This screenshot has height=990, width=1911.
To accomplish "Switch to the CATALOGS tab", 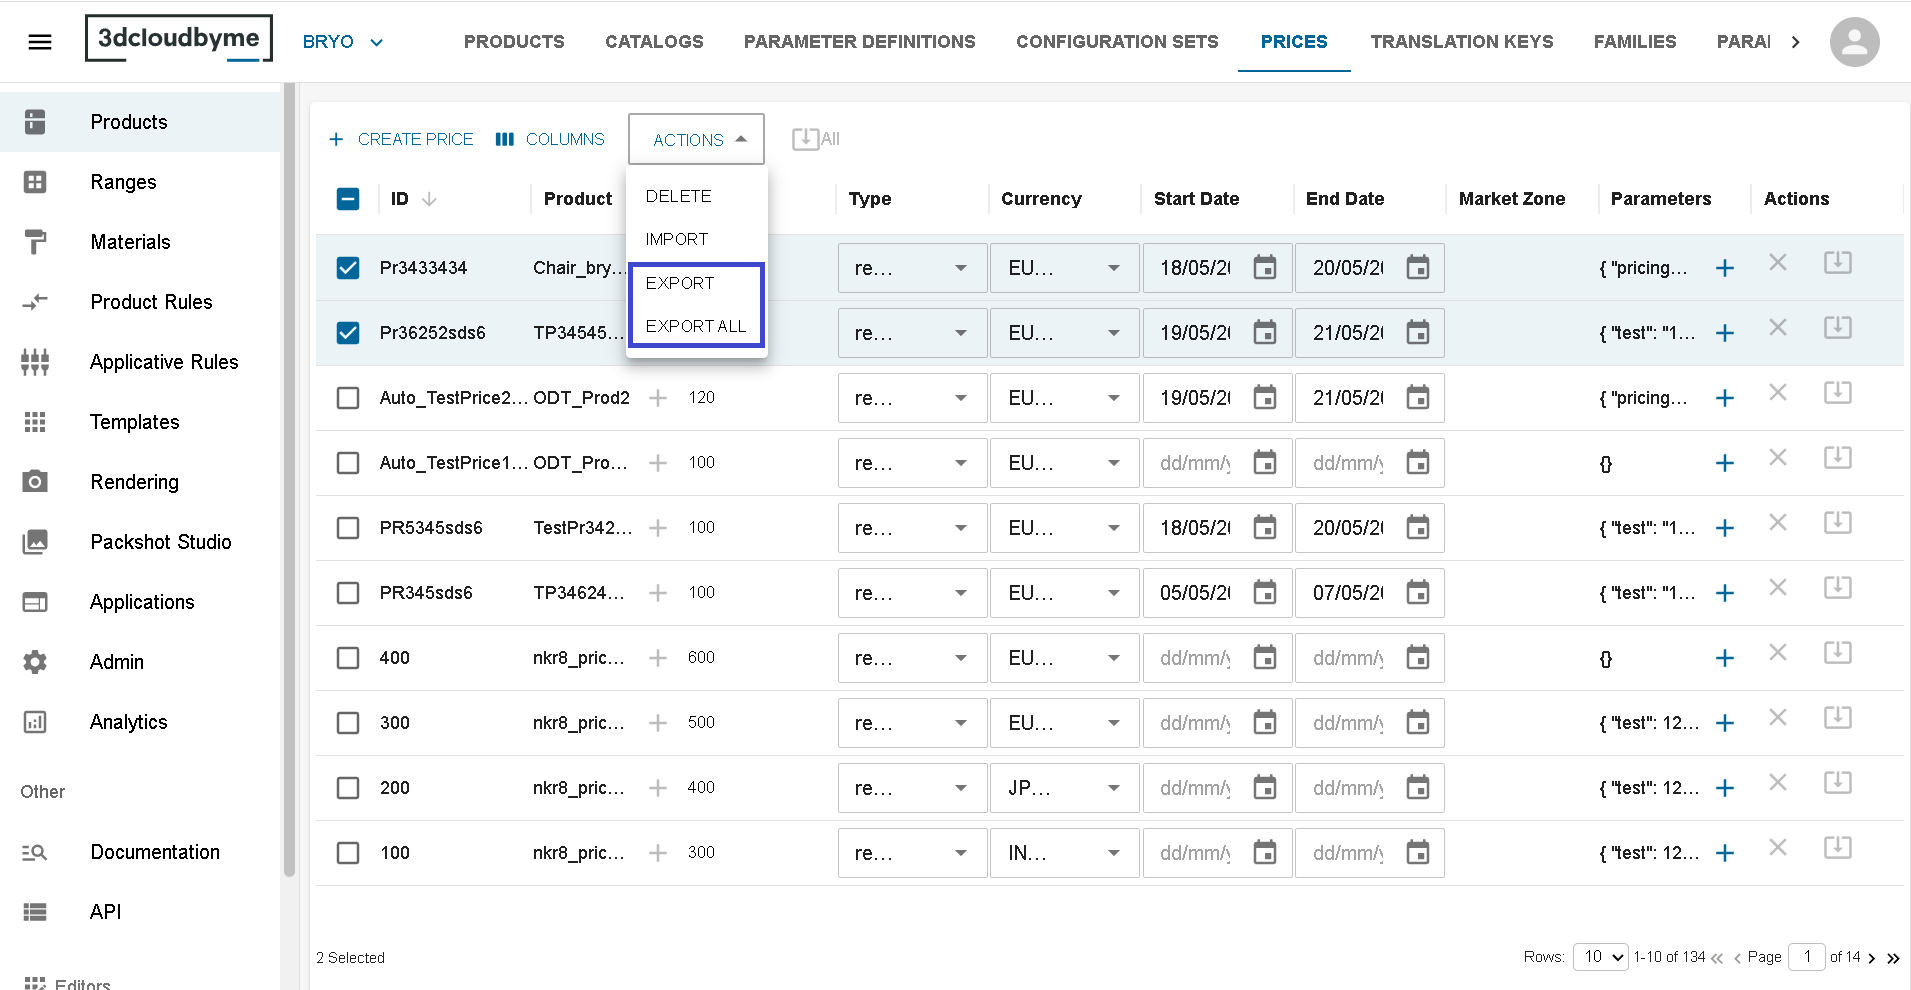I will coord(654,42).
